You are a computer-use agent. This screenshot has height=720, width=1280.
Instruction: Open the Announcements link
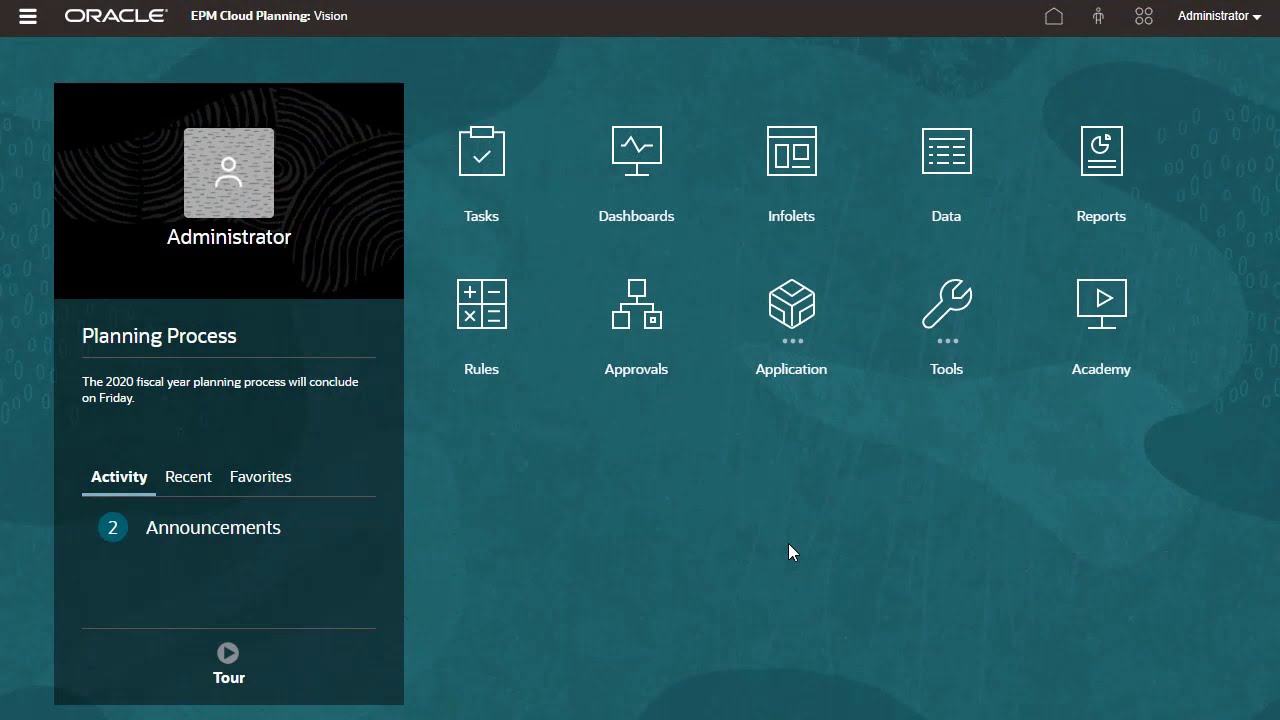tap(213, 528)
